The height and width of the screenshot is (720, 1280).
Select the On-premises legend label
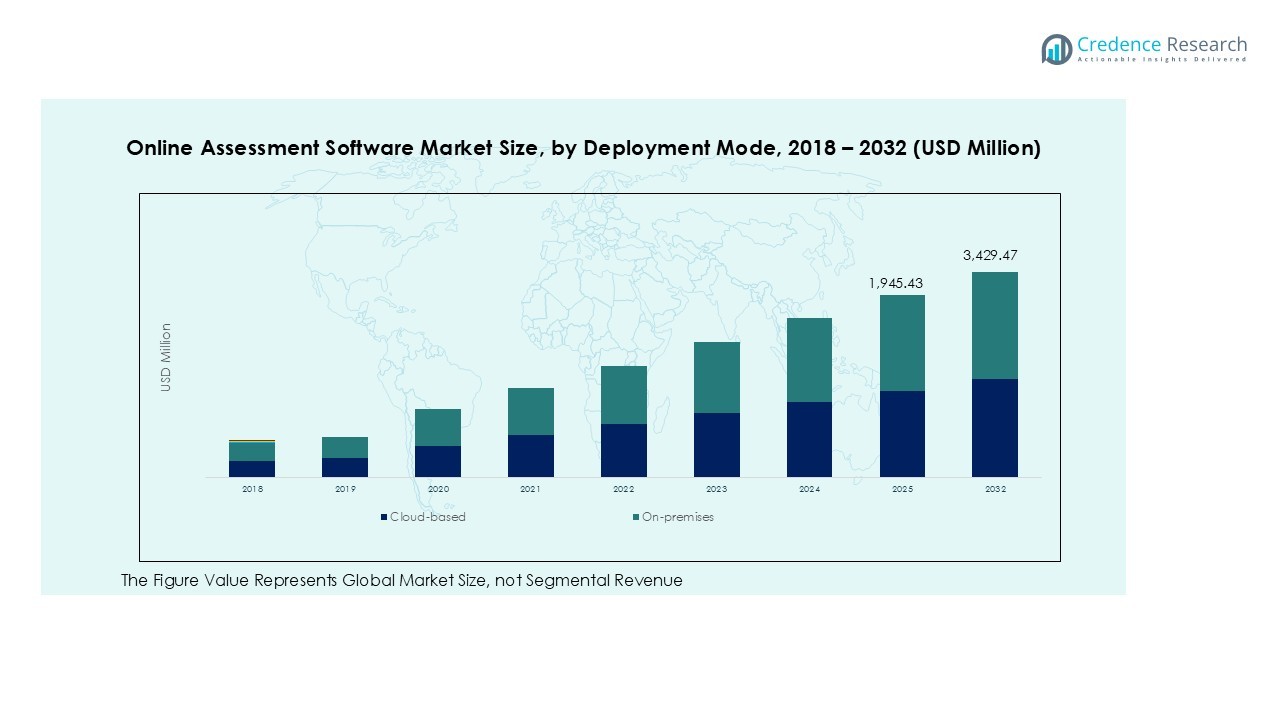[677, 517]
